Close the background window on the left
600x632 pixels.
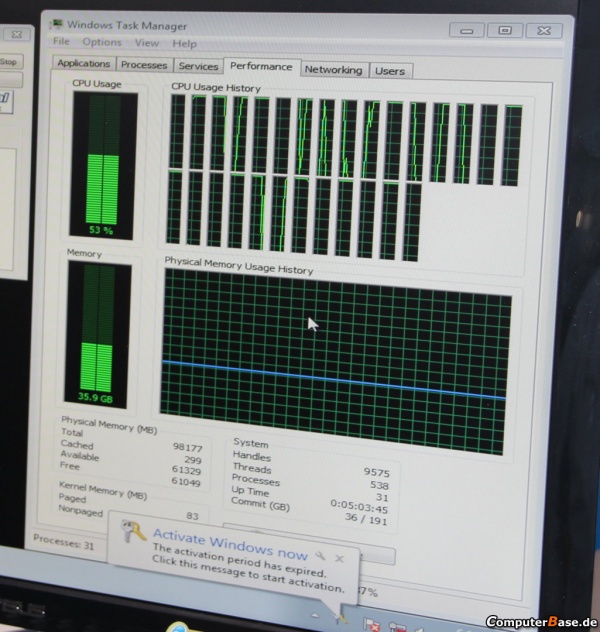point(17,35)
